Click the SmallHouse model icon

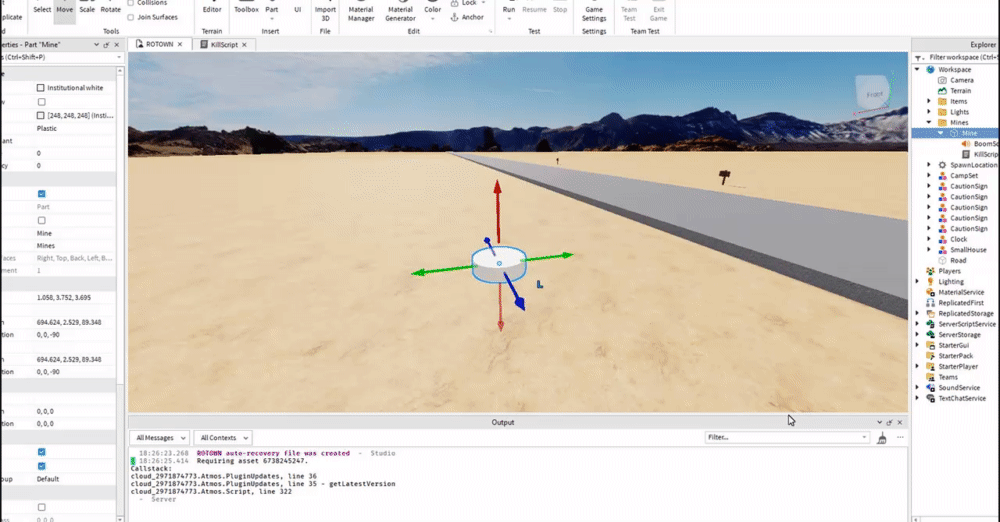coord(942,250)
